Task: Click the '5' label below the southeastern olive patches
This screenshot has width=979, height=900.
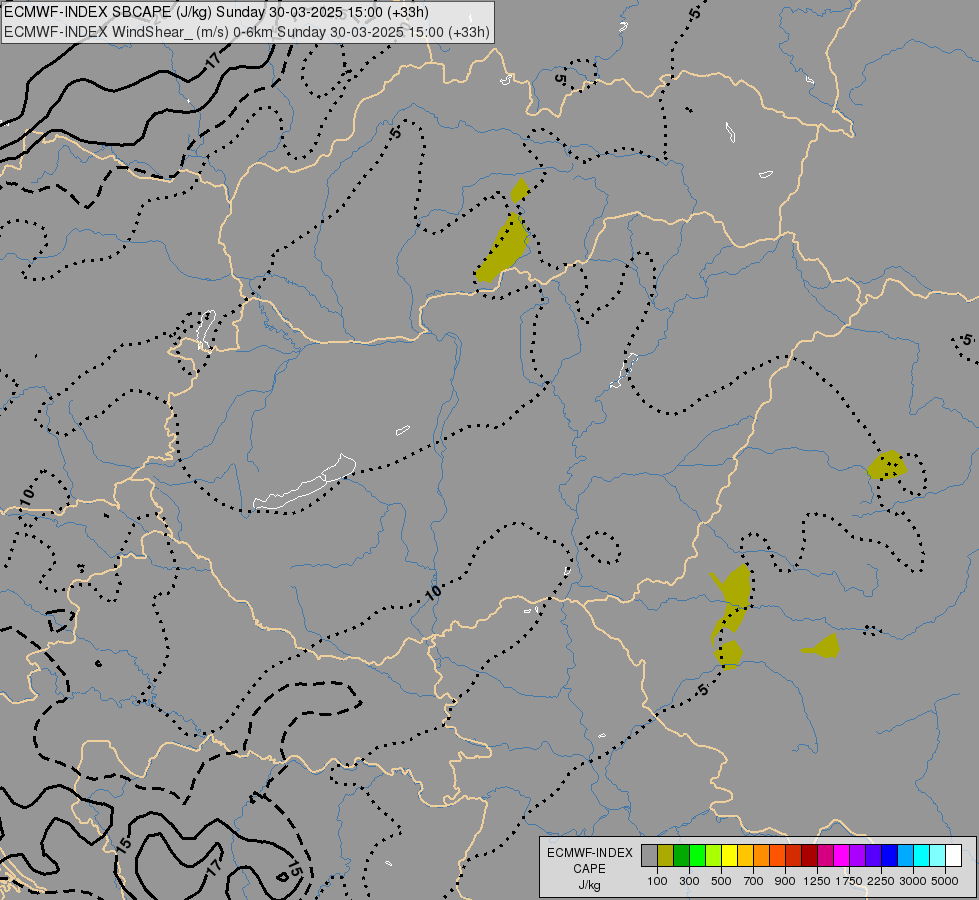Action: pos(704,690)
